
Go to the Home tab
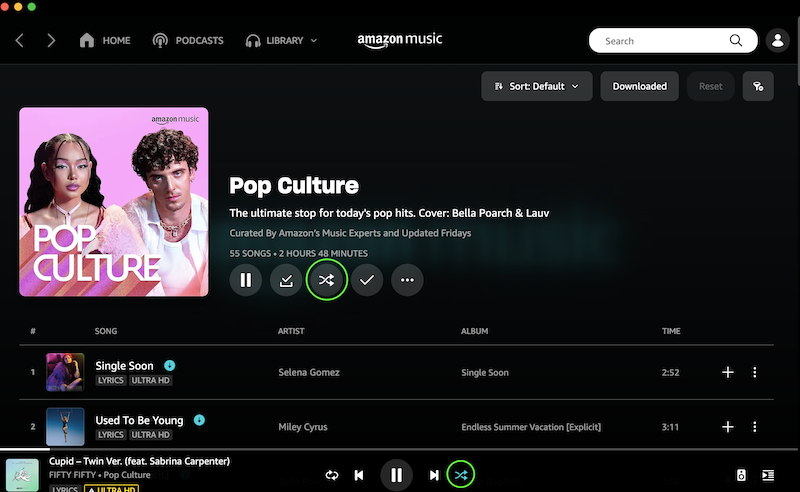point(105,41)
